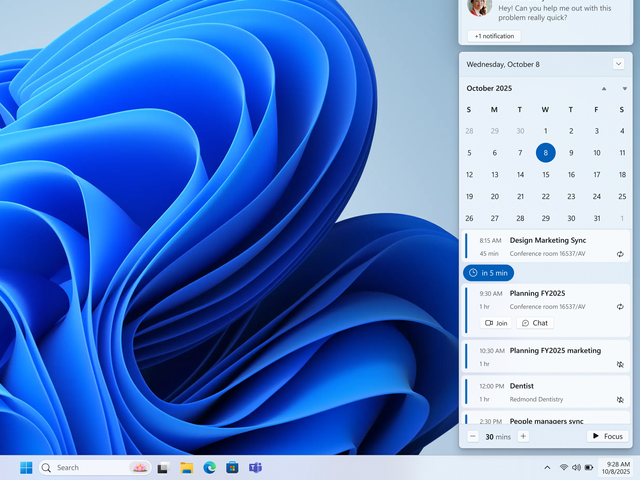Select October 15 in the calendar
Screen dimensions: 640x480
tap(545, 174)
